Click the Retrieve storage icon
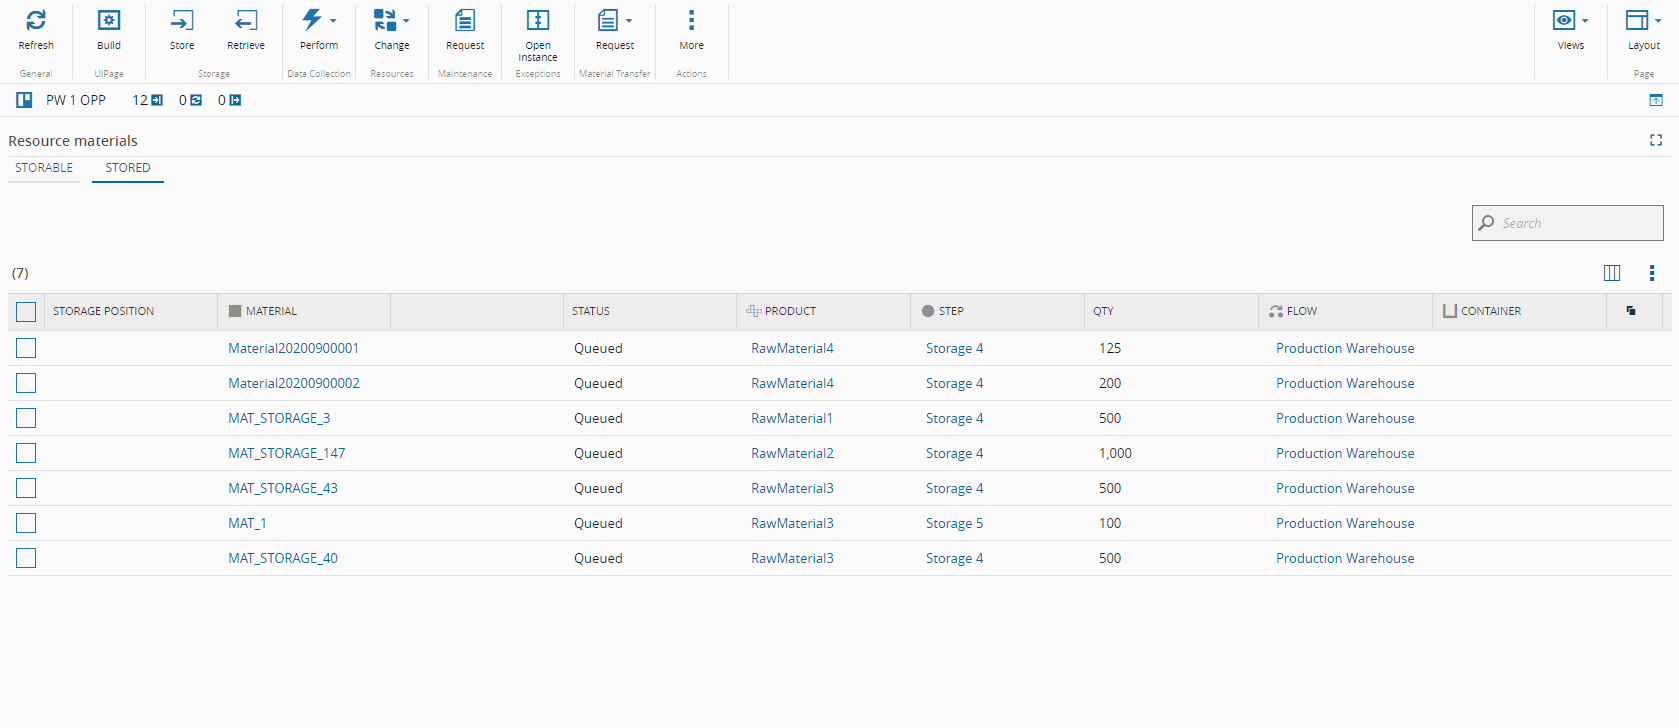The image size is (1679, 728). (246, 21)
